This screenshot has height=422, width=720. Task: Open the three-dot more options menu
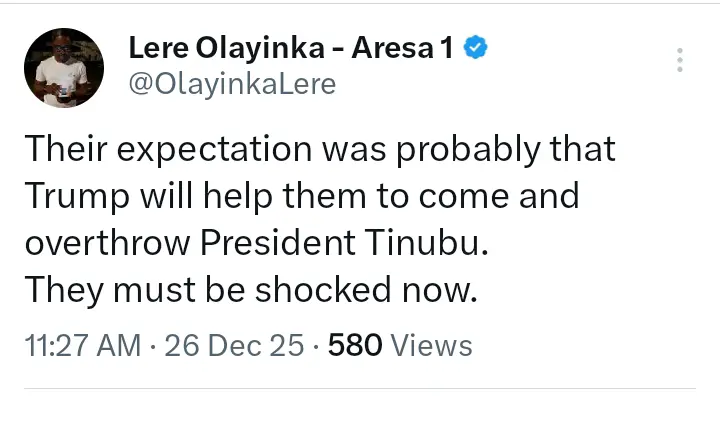[680, 59]
